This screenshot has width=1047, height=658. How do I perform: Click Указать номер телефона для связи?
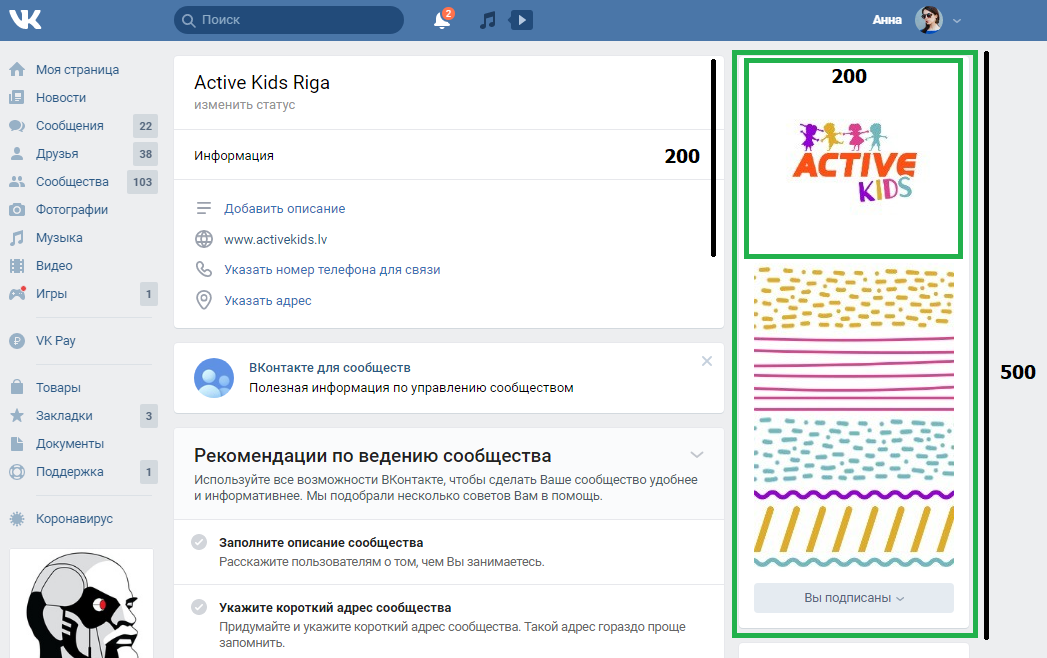click(x=332, y=270)
